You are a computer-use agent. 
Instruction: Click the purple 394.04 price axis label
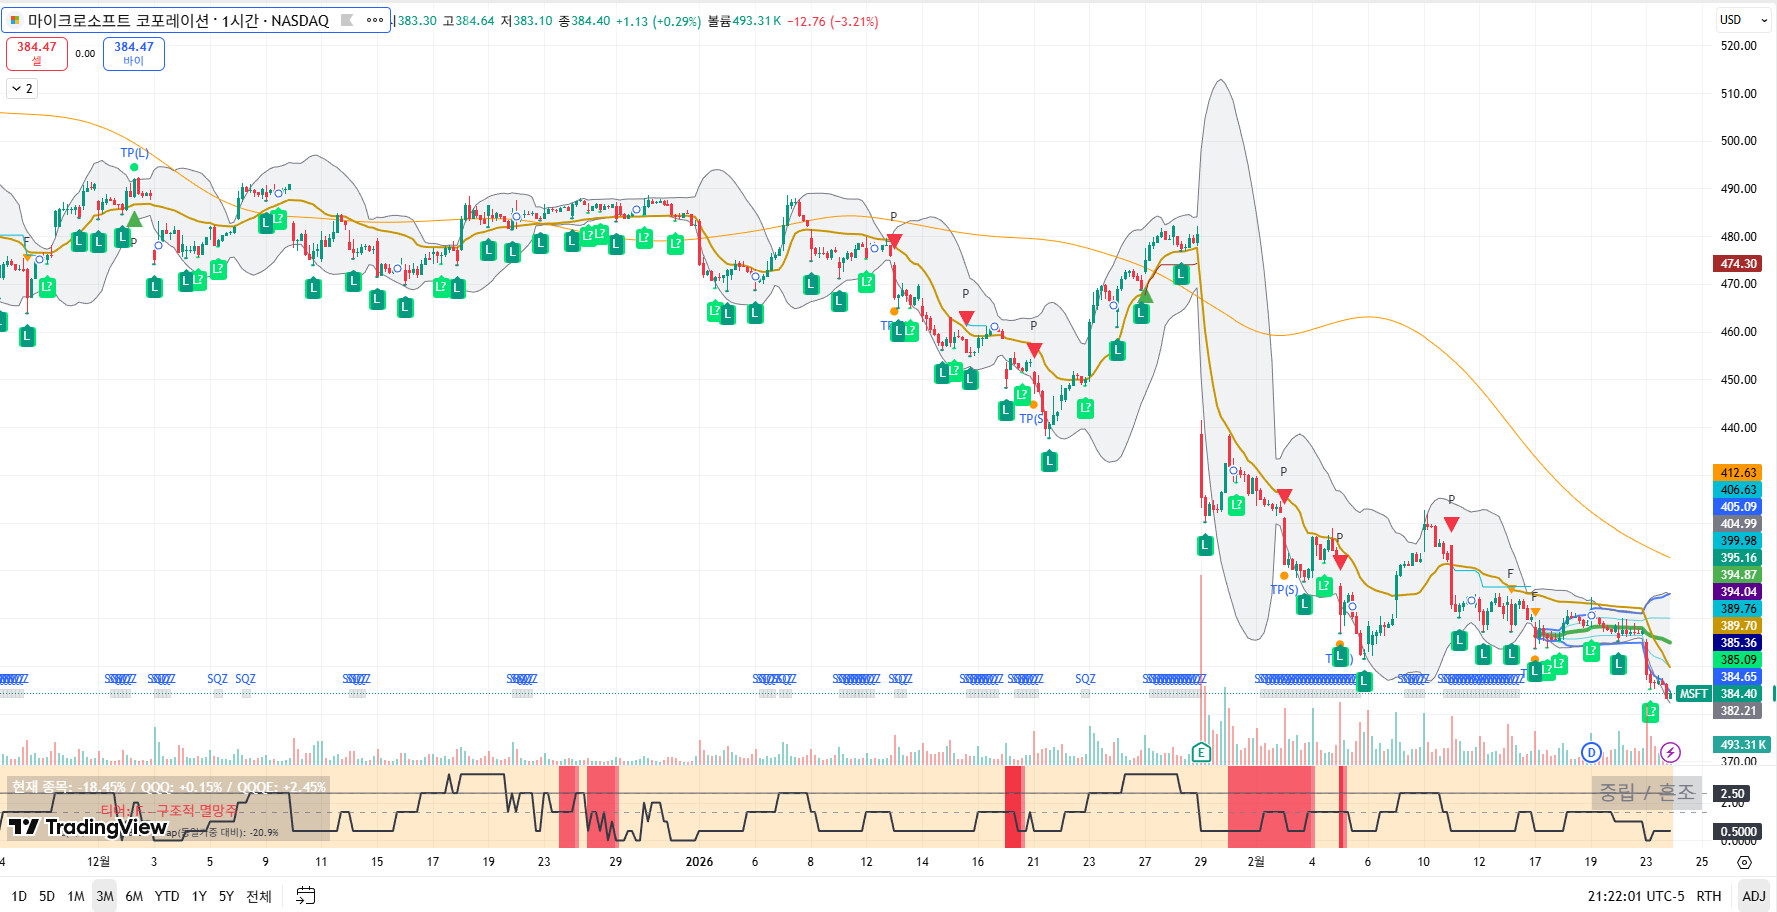(1738, 592)
